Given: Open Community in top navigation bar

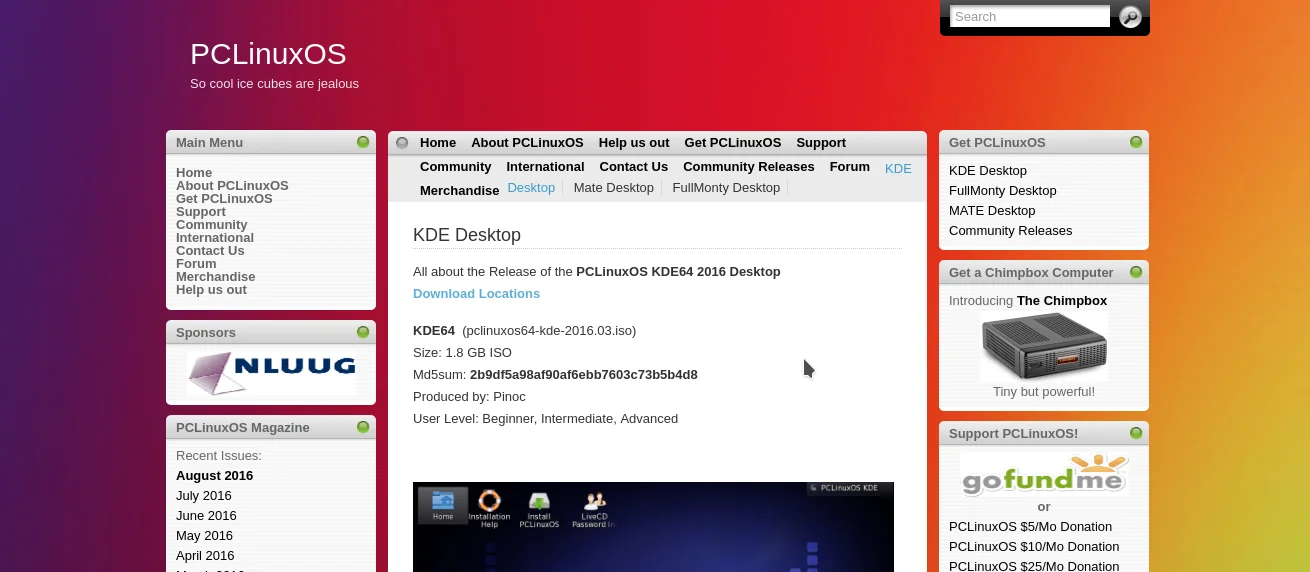Looking at the screenshot, I should [x=455, y=167].
